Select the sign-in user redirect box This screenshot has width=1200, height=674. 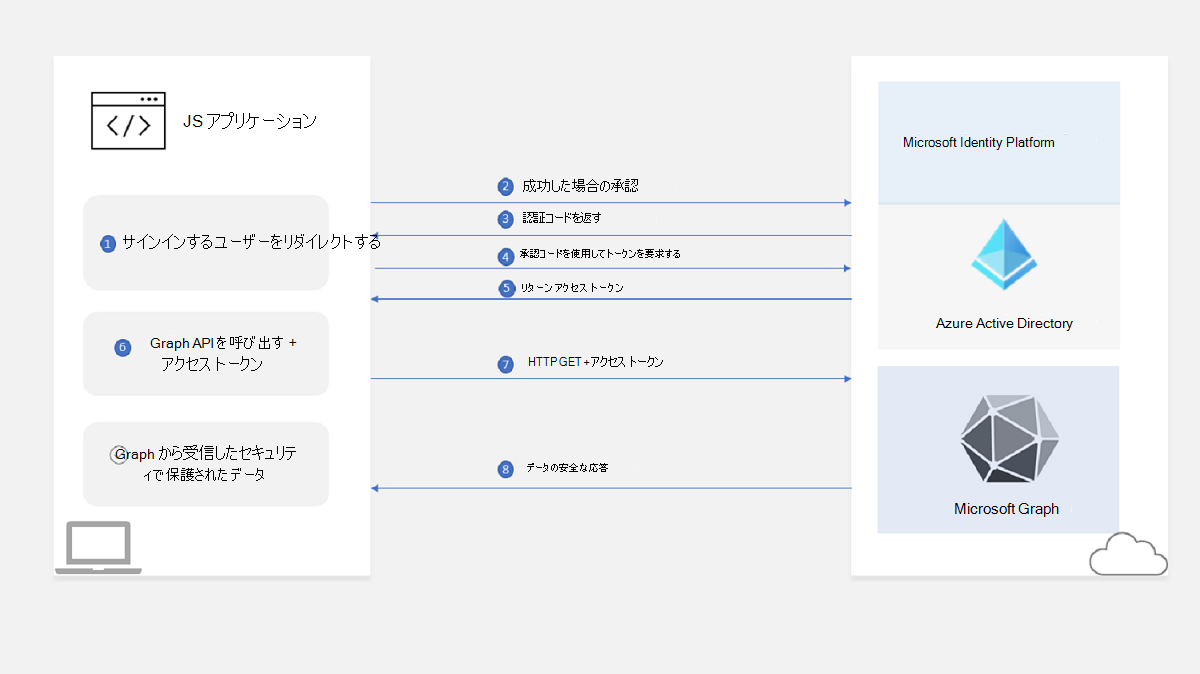[x=205, y=242]
